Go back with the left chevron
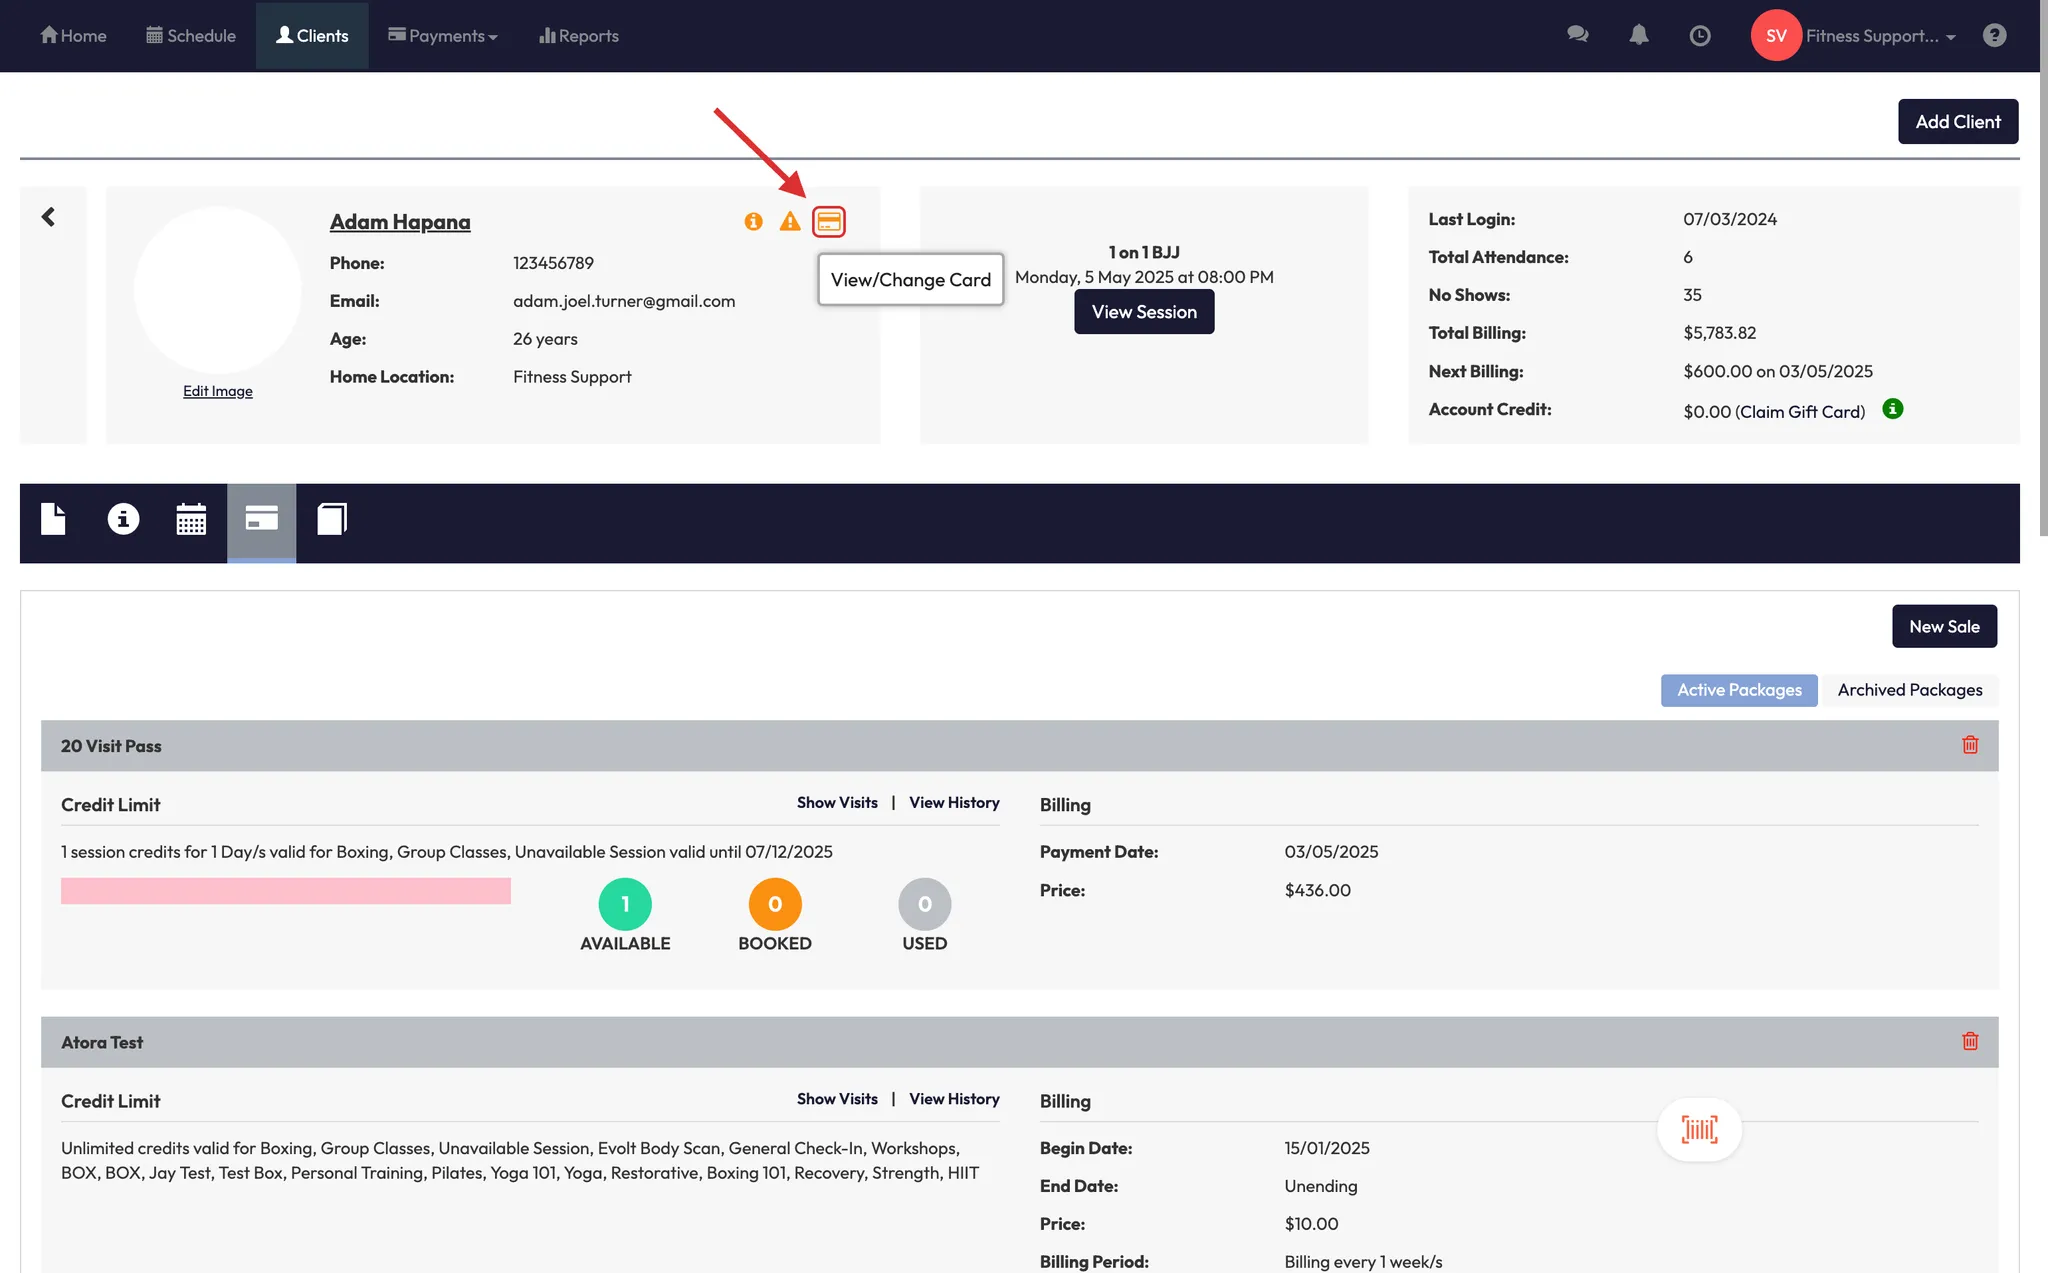This screenshot has height=1273, width=2048. pyautogui.click(x=48, y=217)
